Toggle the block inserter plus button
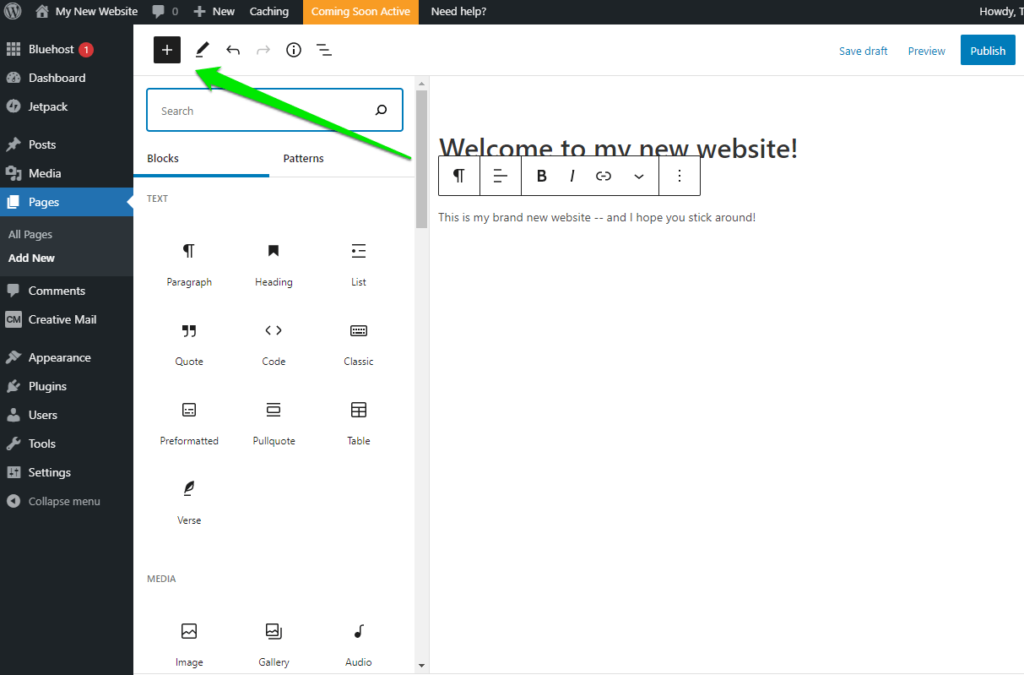The width and height of the screenshot is (1024, 675). 167,50
